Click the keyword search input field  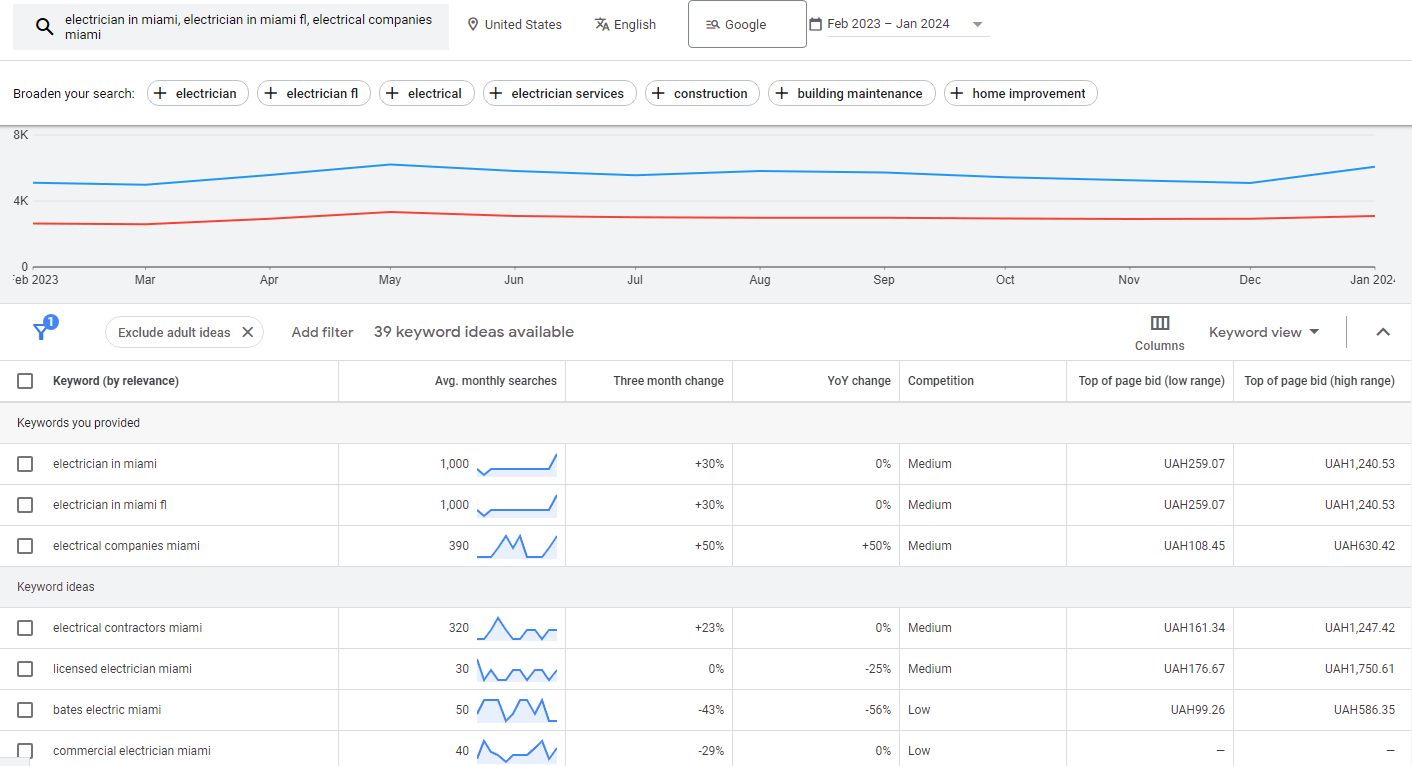[x=231, y=27]
